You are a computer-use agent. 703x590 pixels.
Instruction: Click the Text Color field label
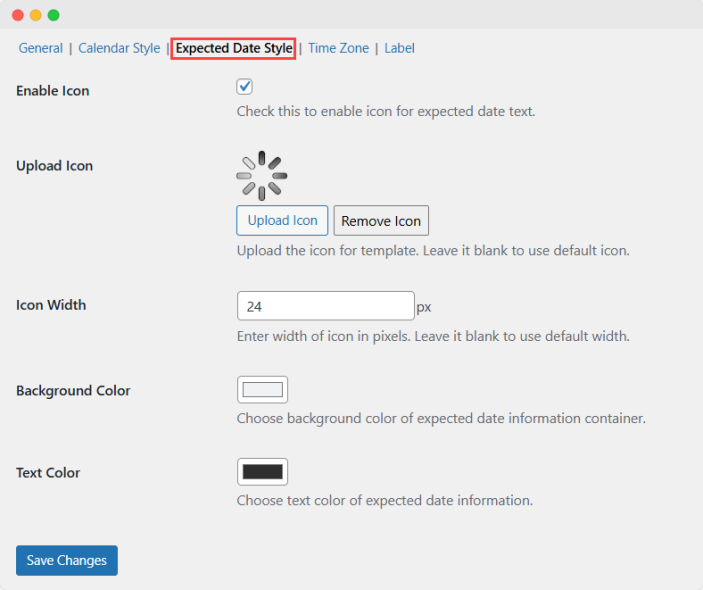(x=48, y=473)
